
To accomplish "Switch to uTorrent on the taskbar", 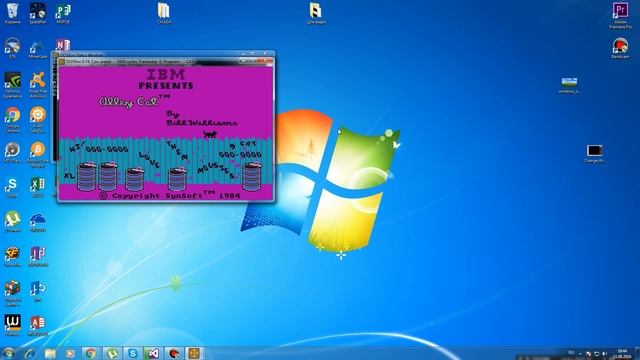I will pyautogui.click(x=112, y=353).
